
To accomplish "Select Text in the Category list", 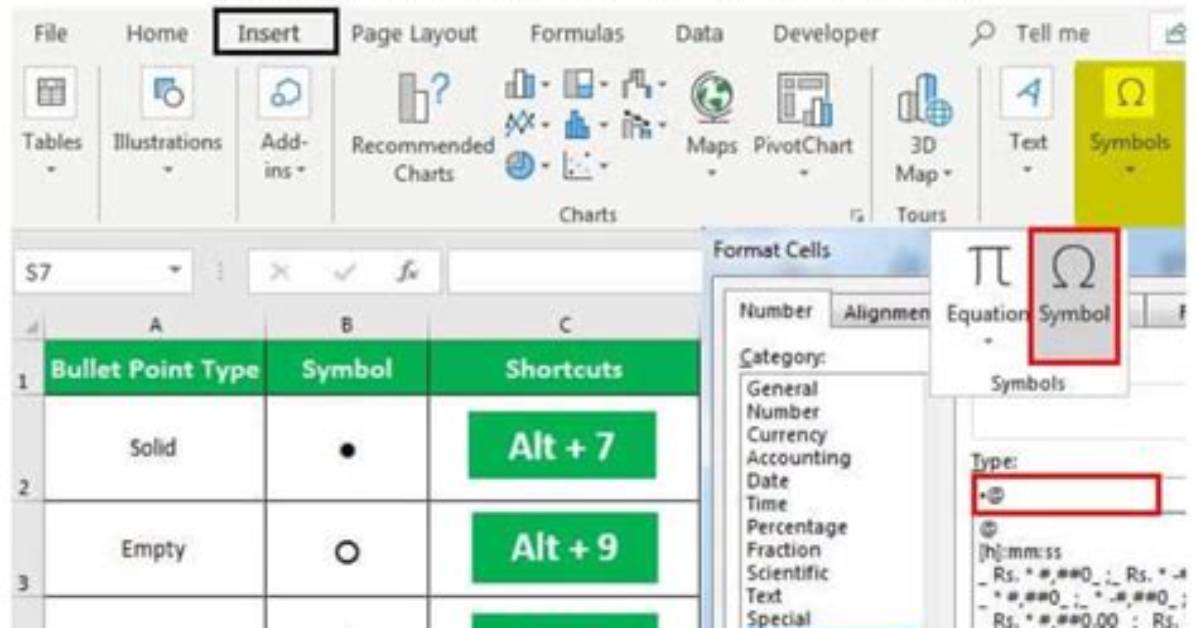I will click(x=764, y=595).
